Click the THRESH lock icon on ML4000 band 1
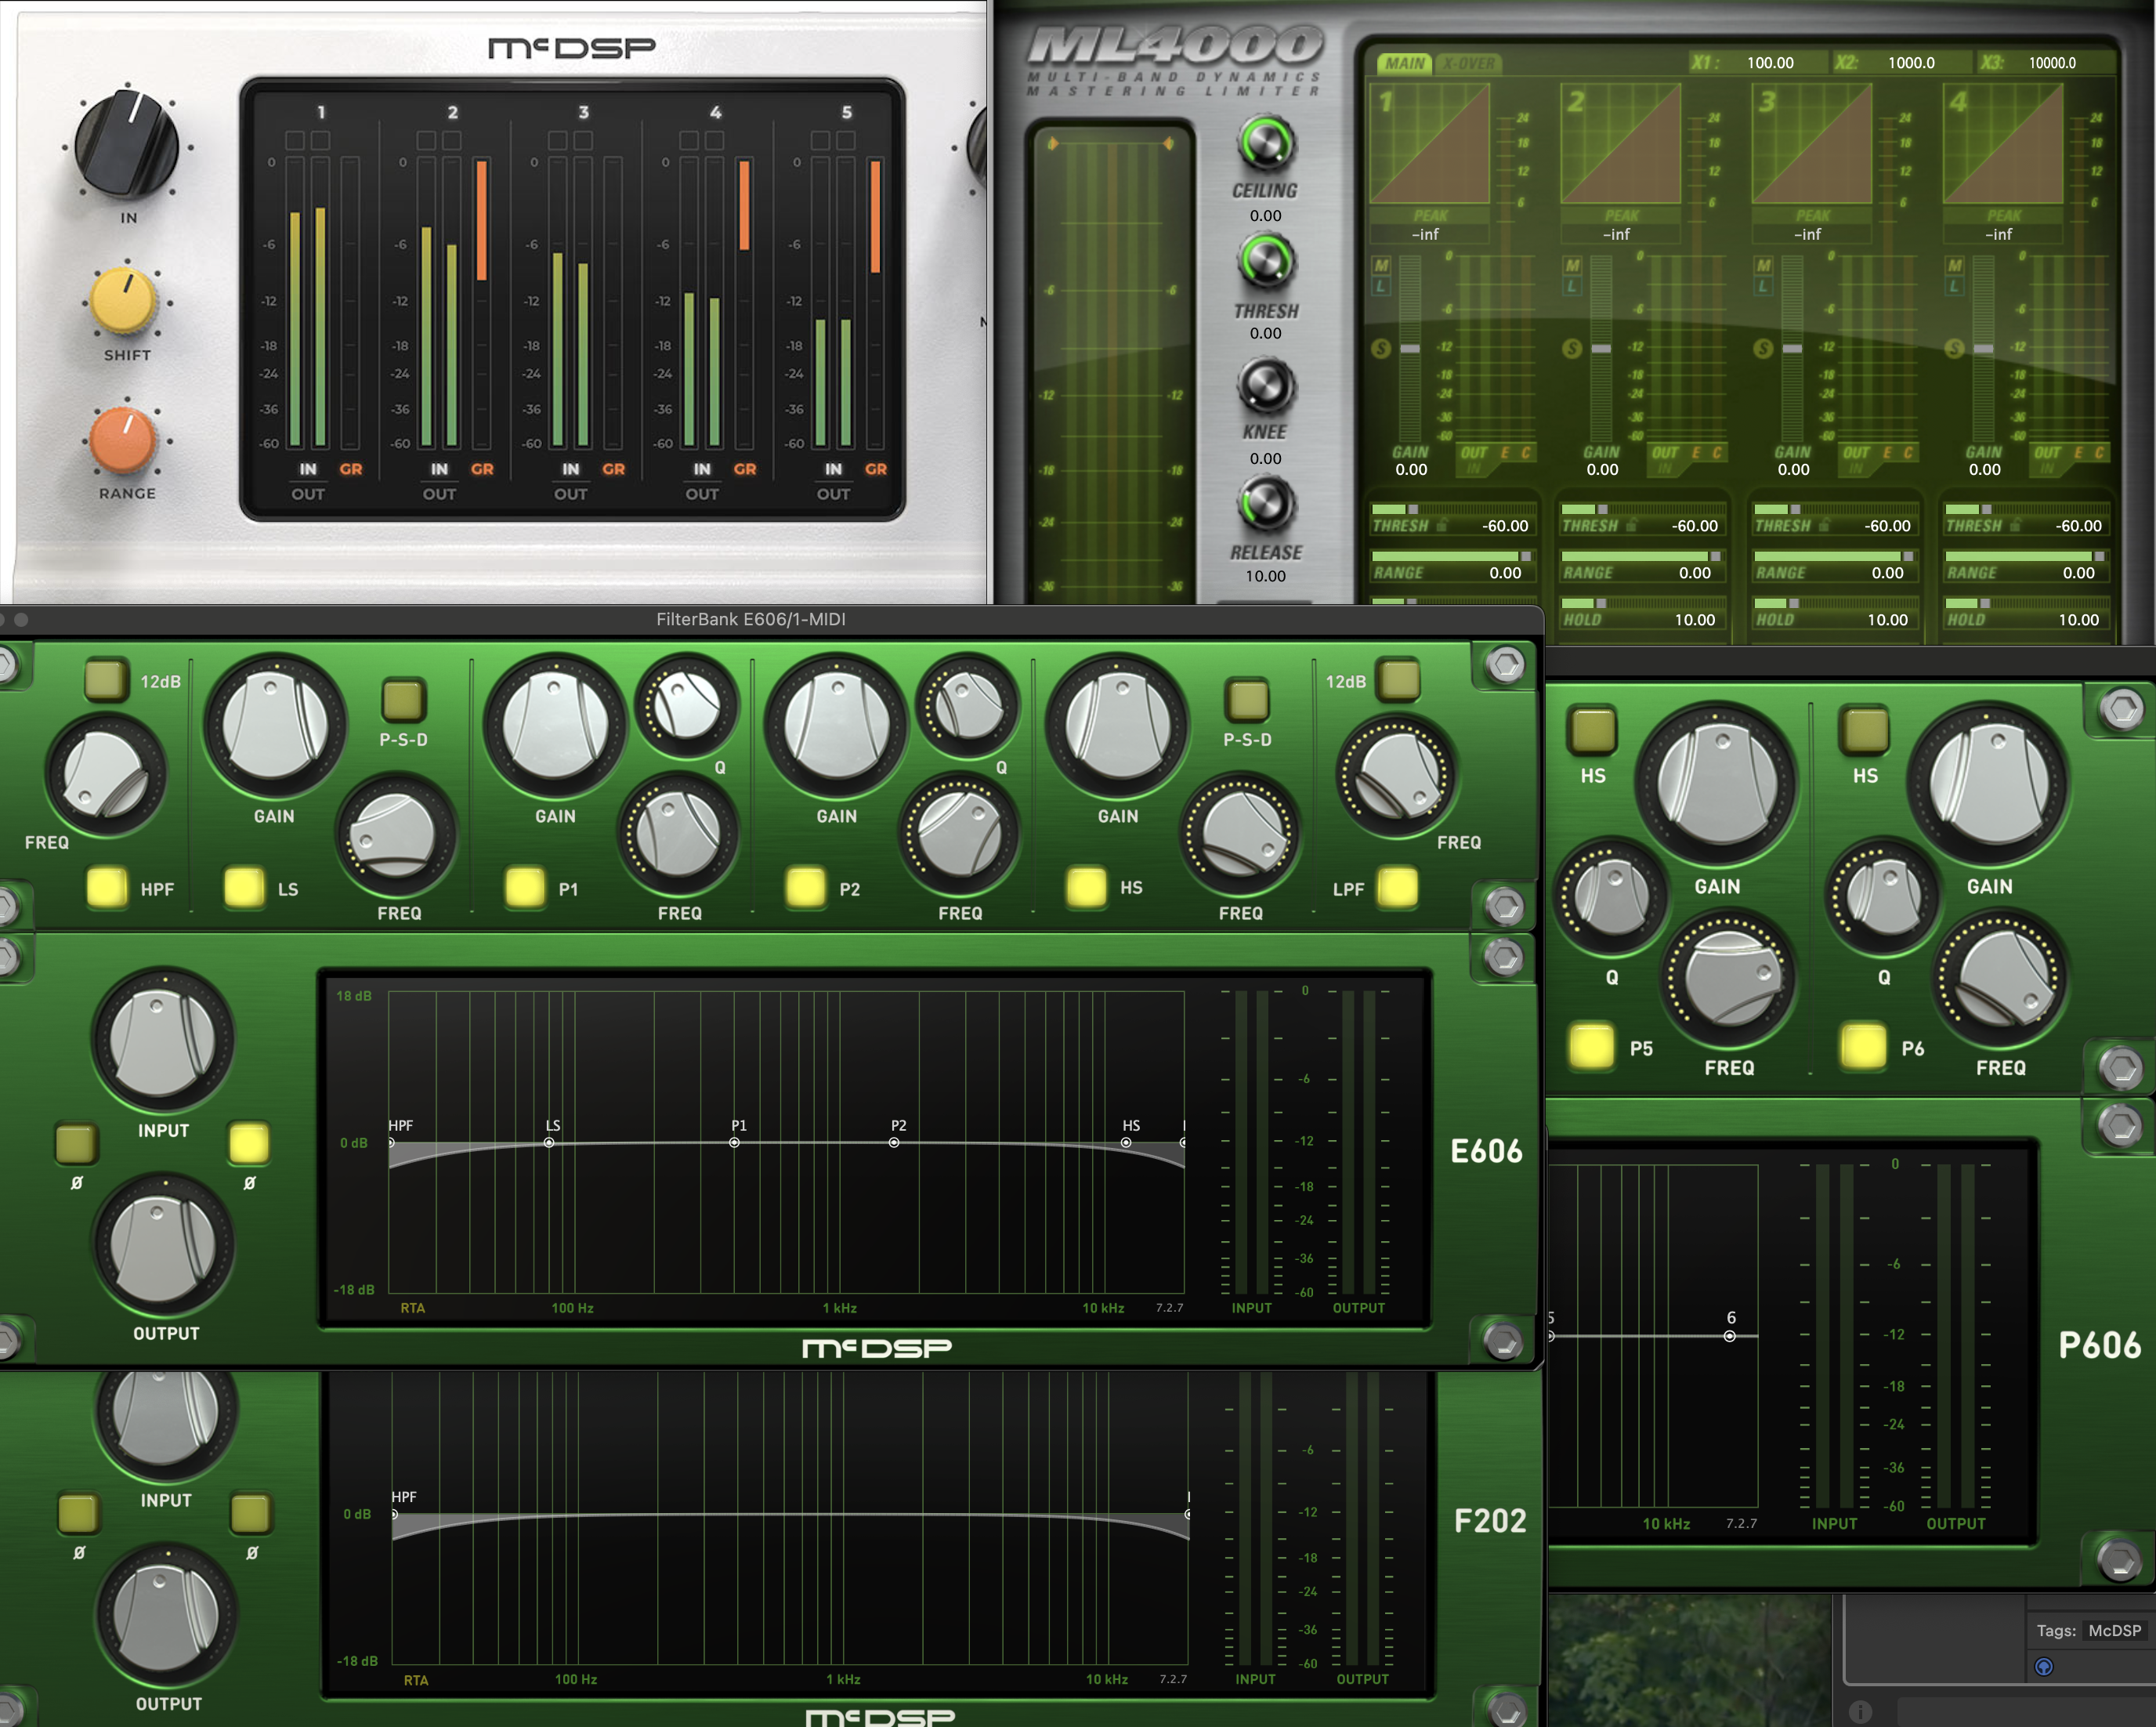 point(1442,526)
